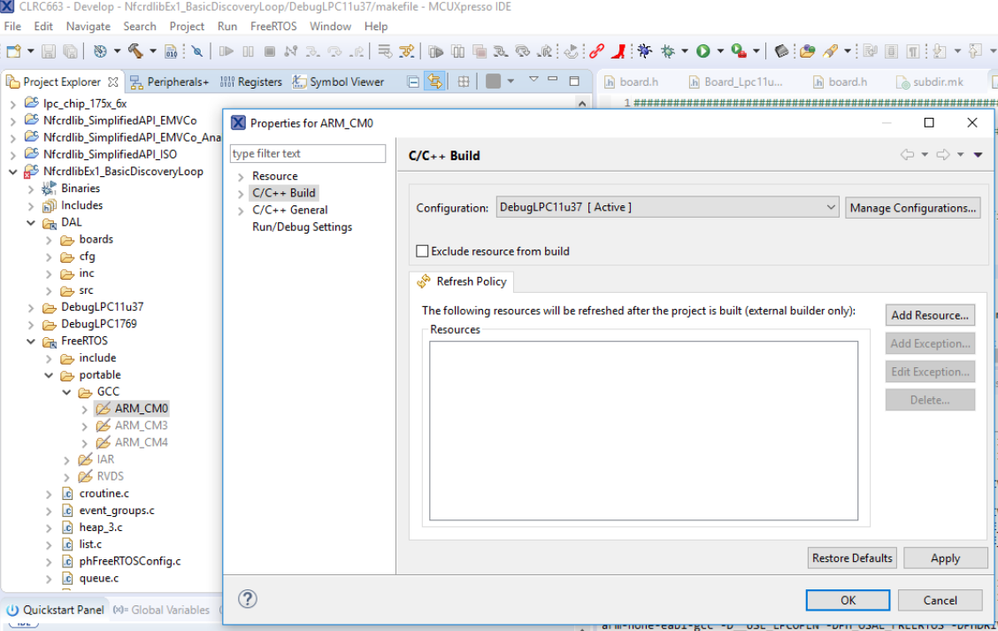Click the hammer Build icon

point(135,51)
